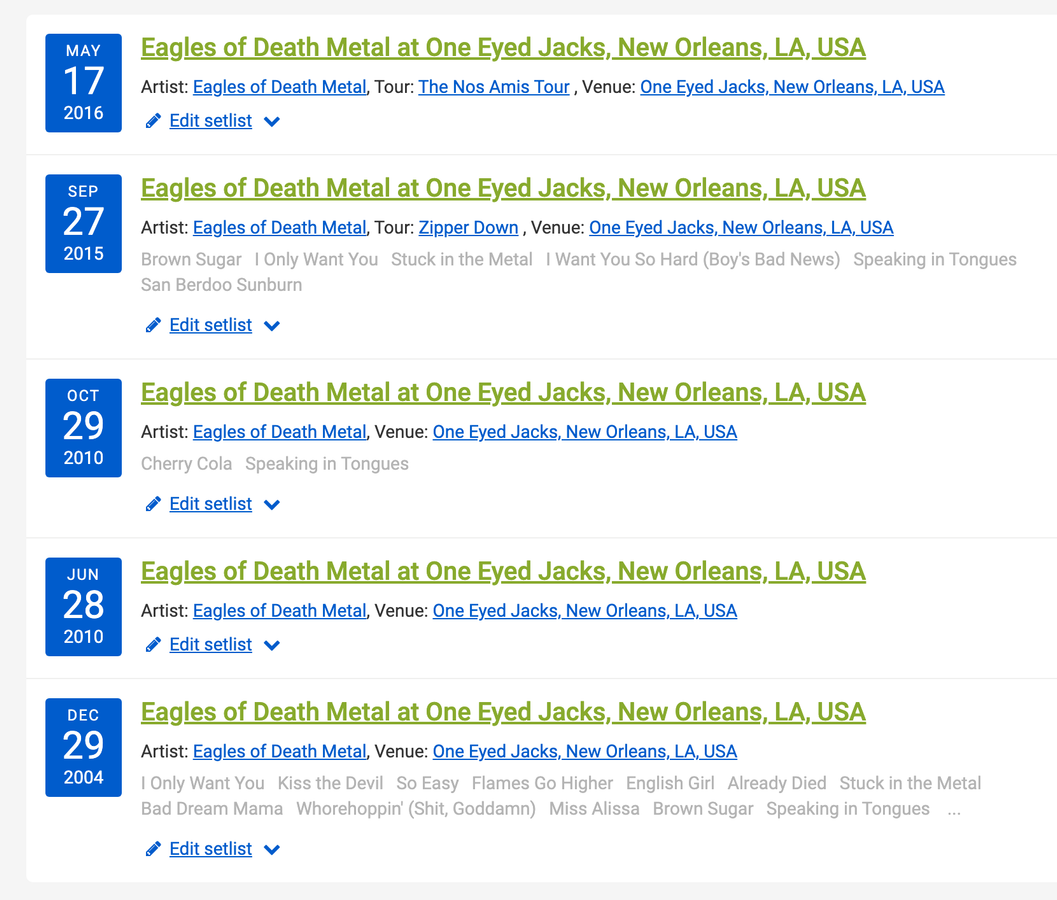Click the pencil icon for Jun 28 2010 setlist
This screenshot has height=900, width=1057.
click(x=153, y=645)
